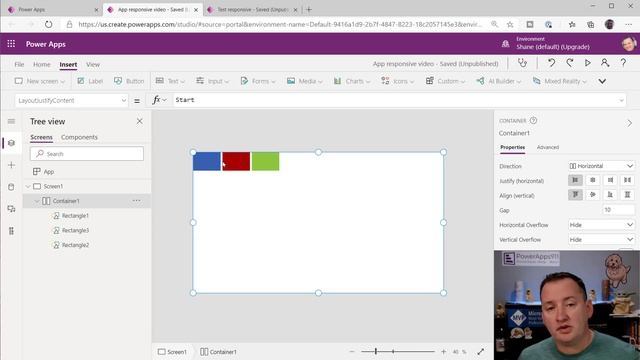Switch to the Components tab
The width and height of the screenshot is (640, 360).
coord(79,137)
